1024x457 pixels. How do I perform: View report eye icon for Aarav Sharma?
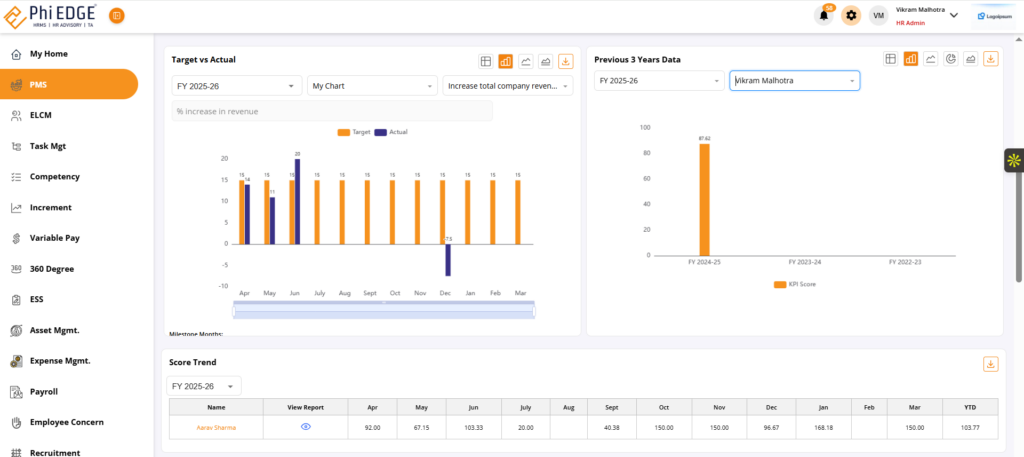point(306,427)
